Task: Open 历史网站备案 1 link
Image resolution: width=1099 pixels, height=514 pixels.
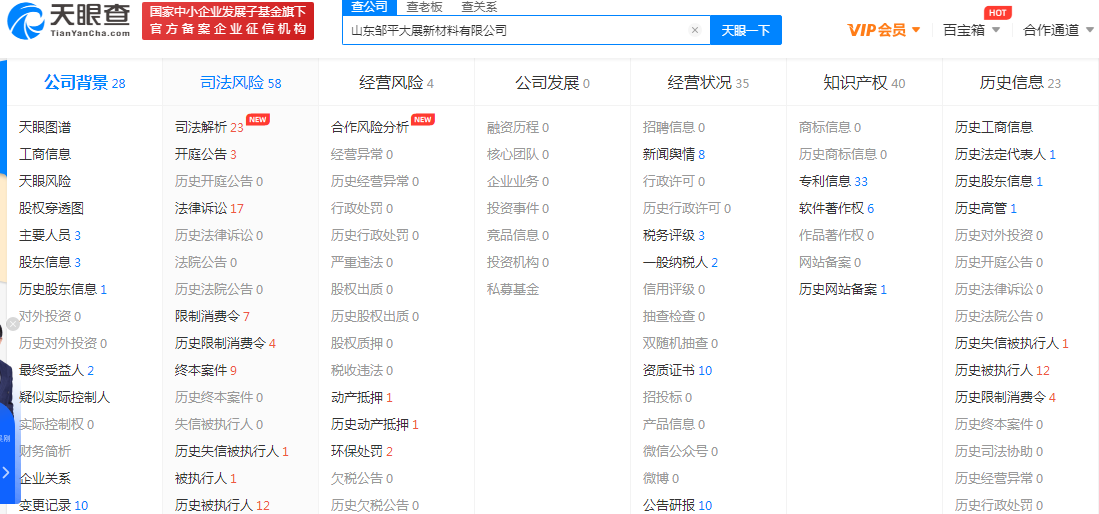Action: point(842,290)
